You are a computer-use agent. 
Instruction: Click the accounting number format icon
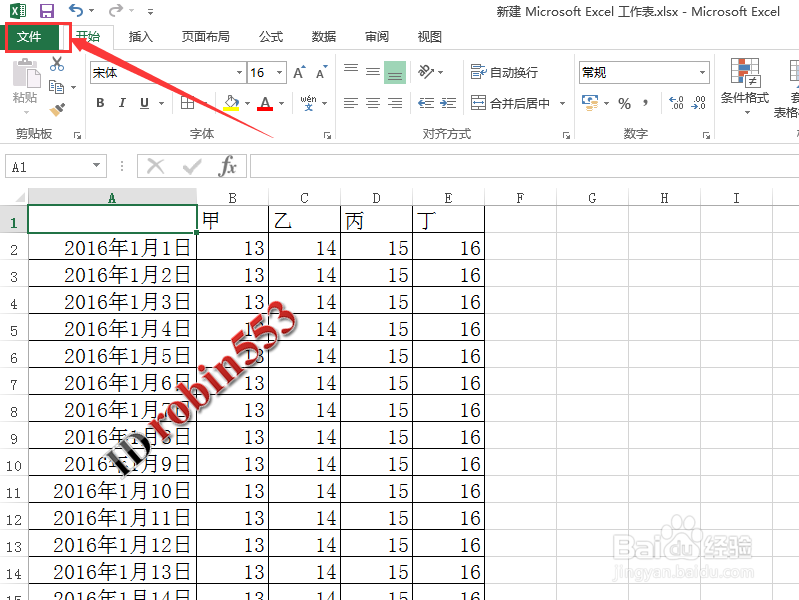pyautogui.click(x=590, y=103)
